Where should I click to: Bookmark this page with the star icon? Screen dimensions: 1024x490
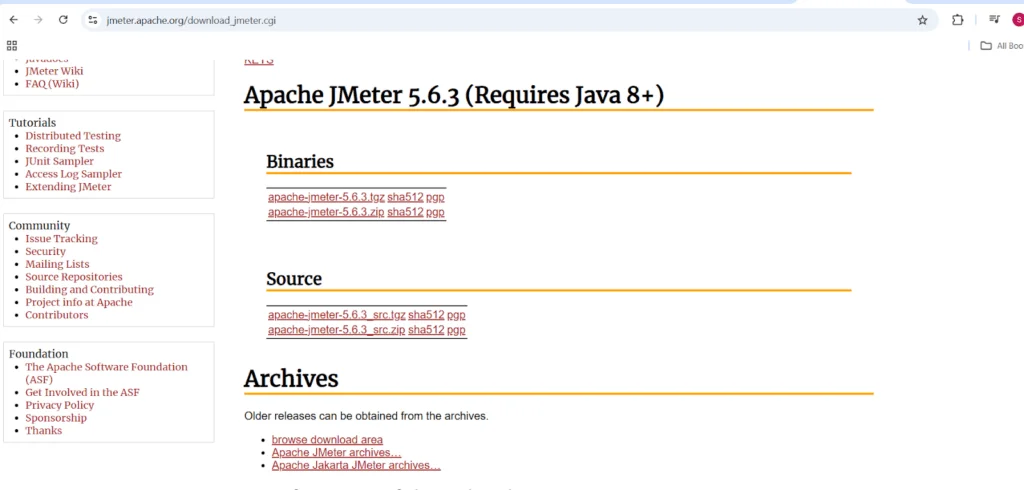click(x=922, y=20)
